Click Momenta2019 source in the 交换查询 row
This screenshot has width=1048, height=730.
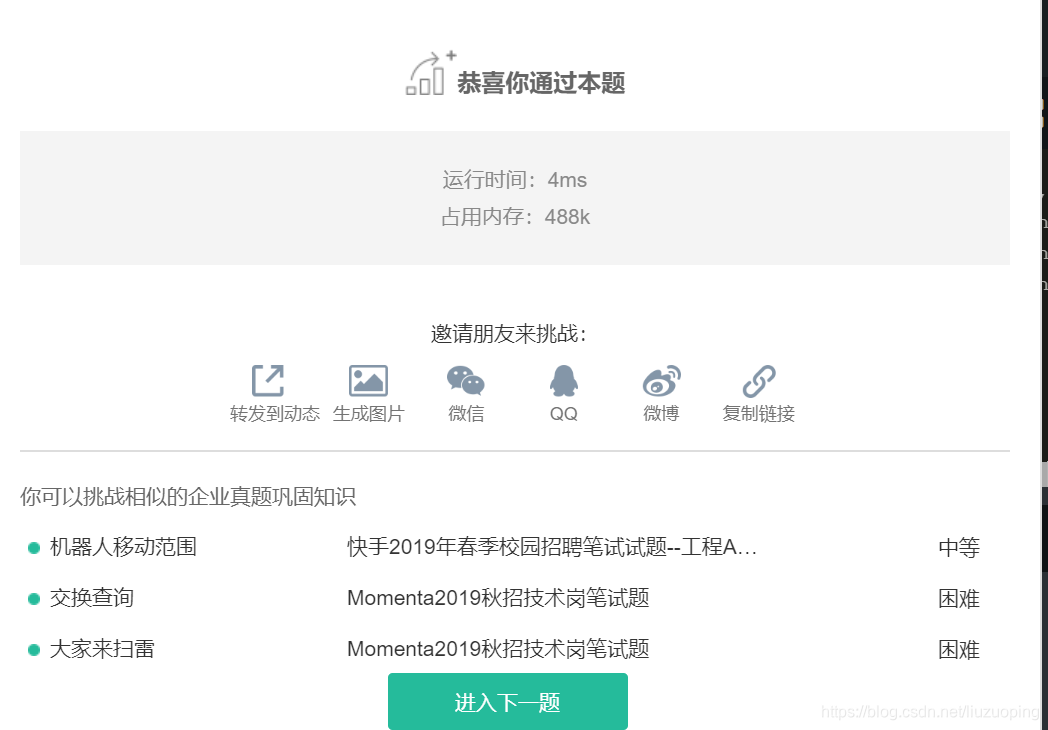pyautogui.click(x=498, y=598)
